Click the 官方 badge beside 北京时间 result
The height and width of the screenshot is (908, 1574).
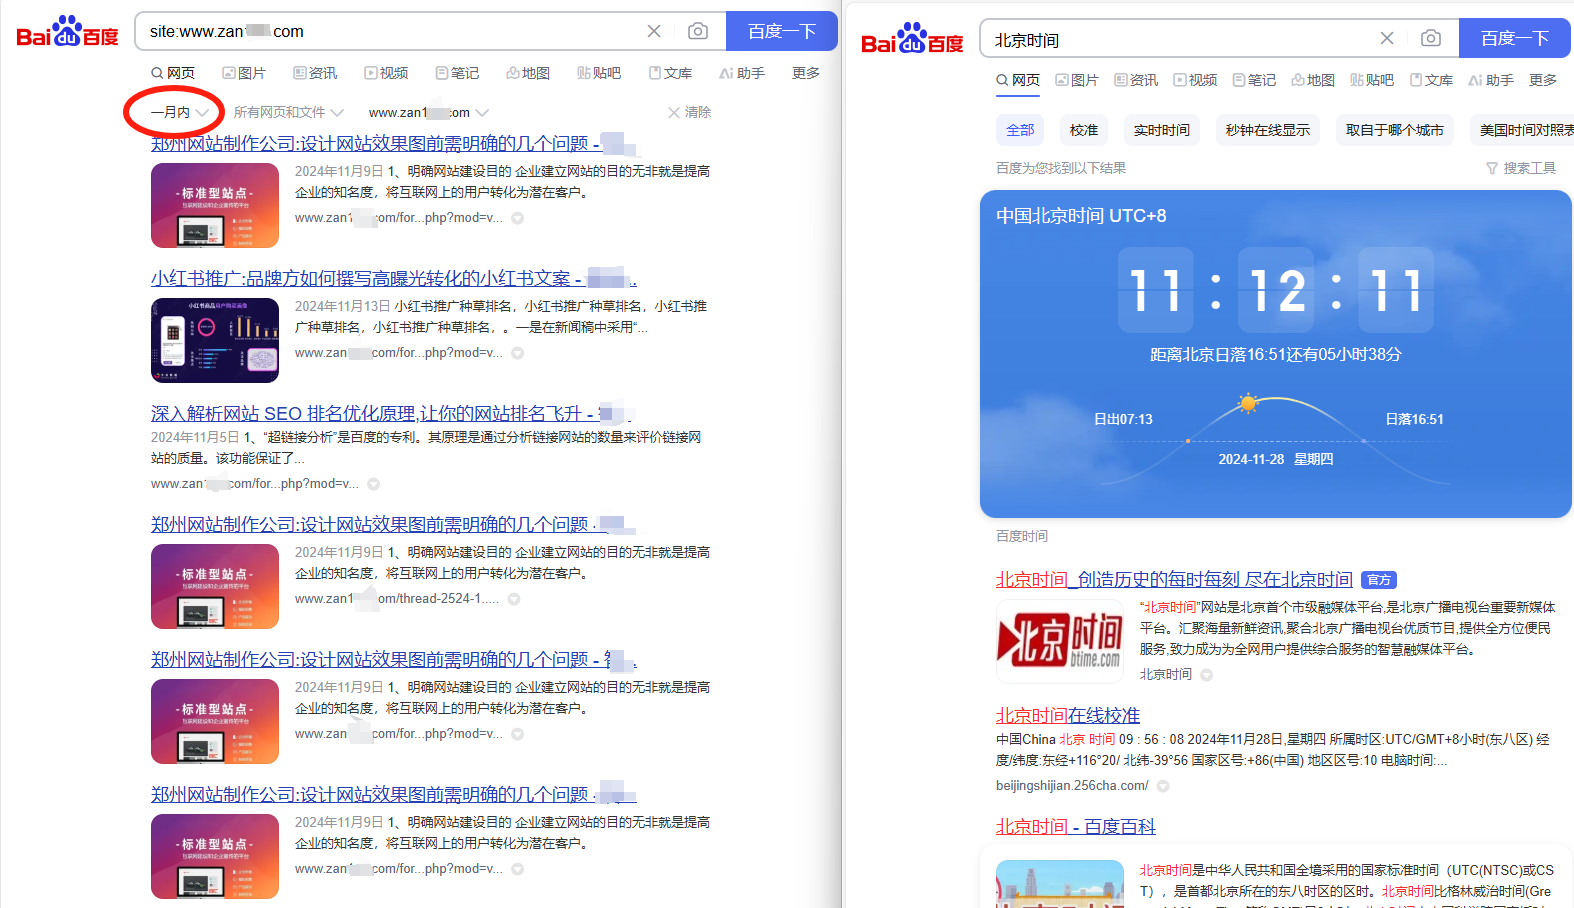[x=1380, y=580]
